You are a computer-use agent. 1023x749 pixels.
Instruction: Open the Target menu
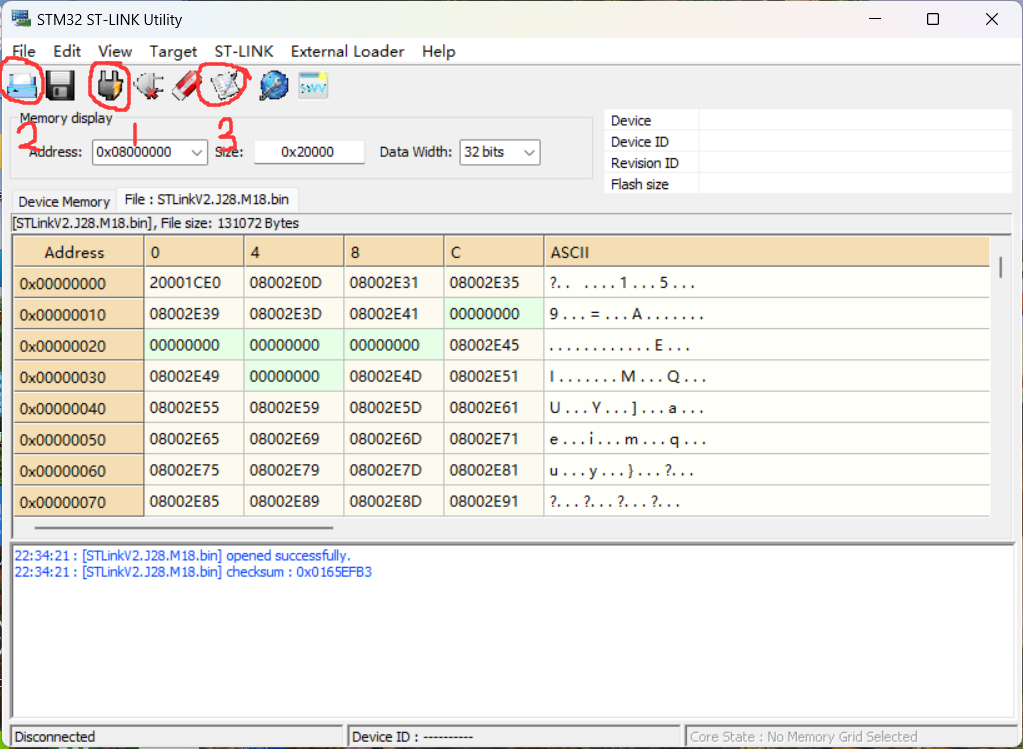[x=173, y=51]
